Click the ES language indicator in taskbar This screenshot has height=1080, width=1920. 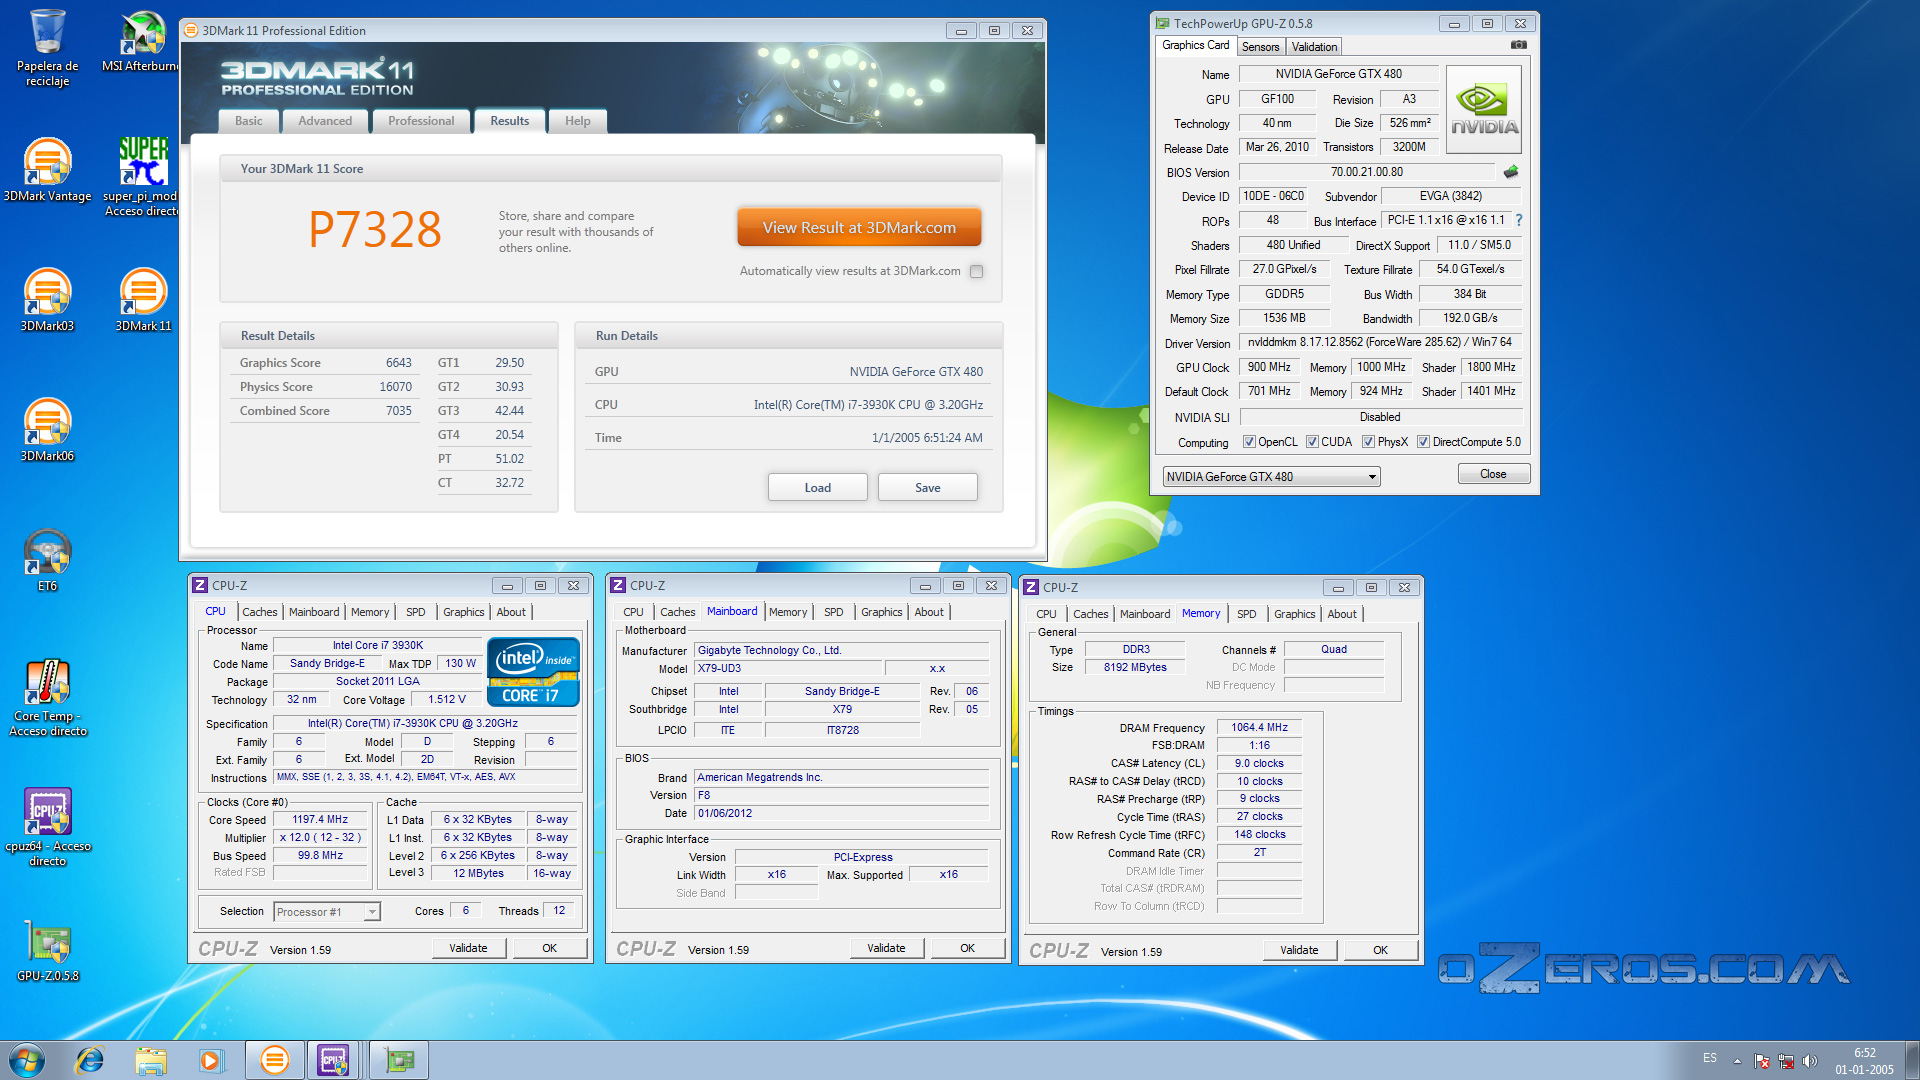1710,1058
